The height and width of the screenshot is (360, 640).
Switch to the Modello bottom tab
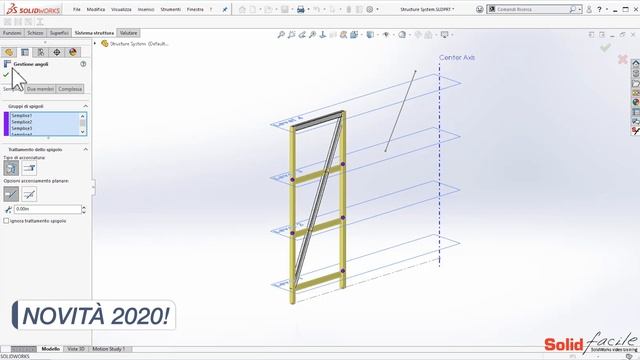pos(51,349)
